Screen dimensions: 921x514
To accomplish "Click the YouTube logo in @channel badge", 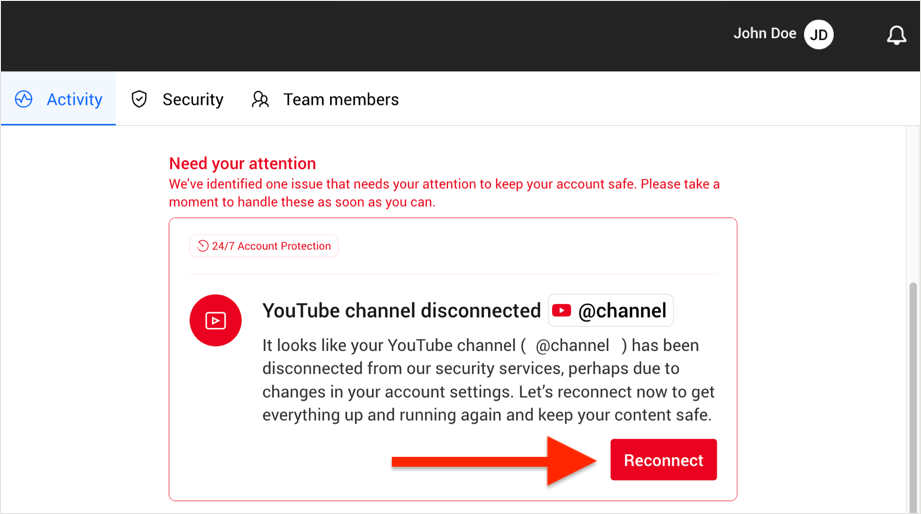I will tap(562, 310).
